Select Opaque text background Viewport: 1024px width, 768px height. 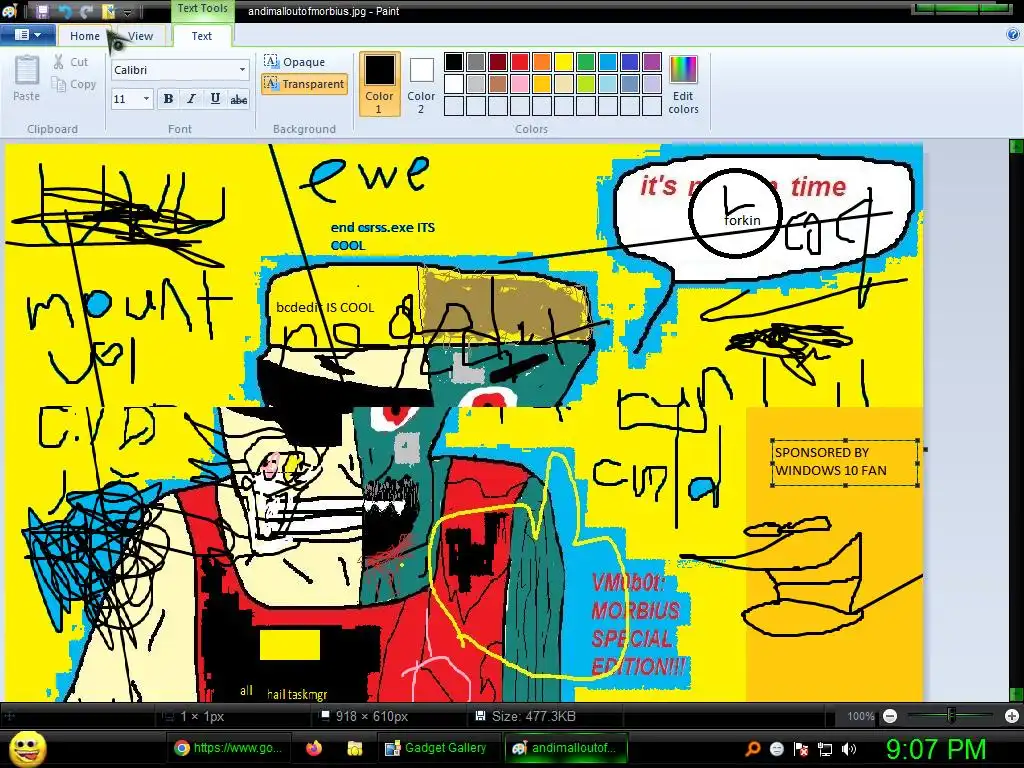click(295, 62)
